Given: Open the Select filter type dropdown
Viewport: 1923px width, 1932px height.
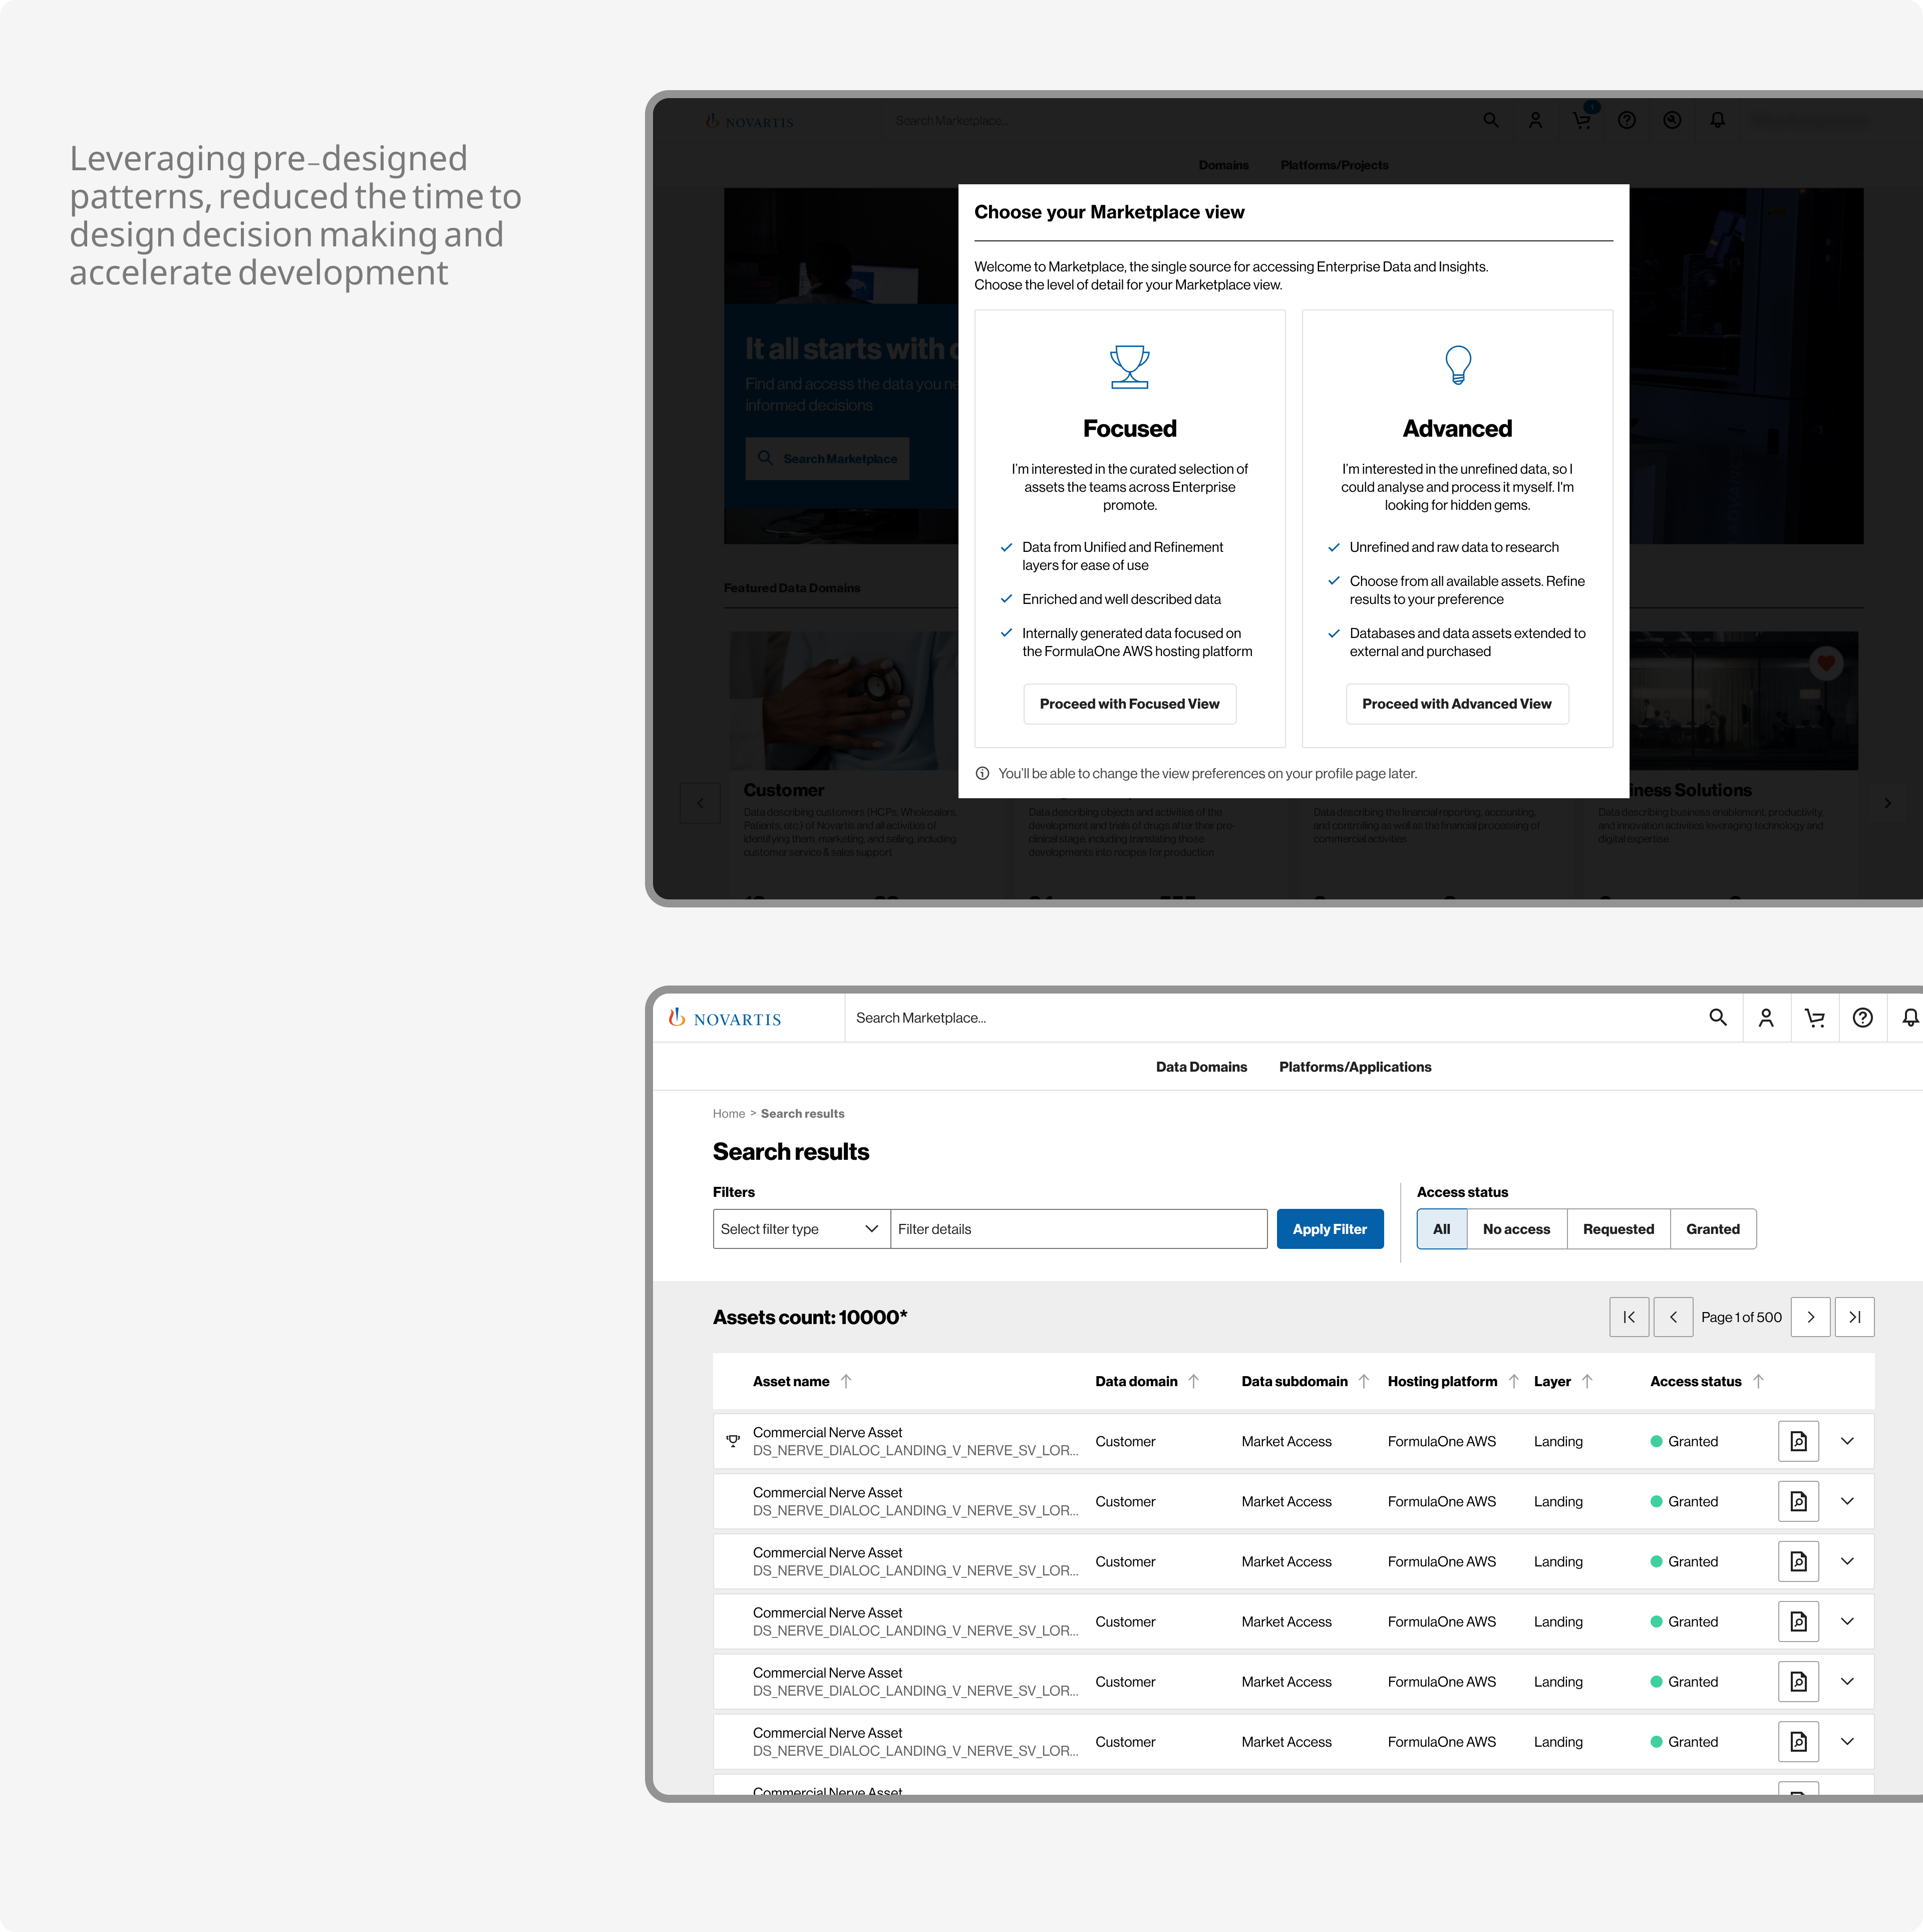Looking at the screenshot, I should [801, 1229].
